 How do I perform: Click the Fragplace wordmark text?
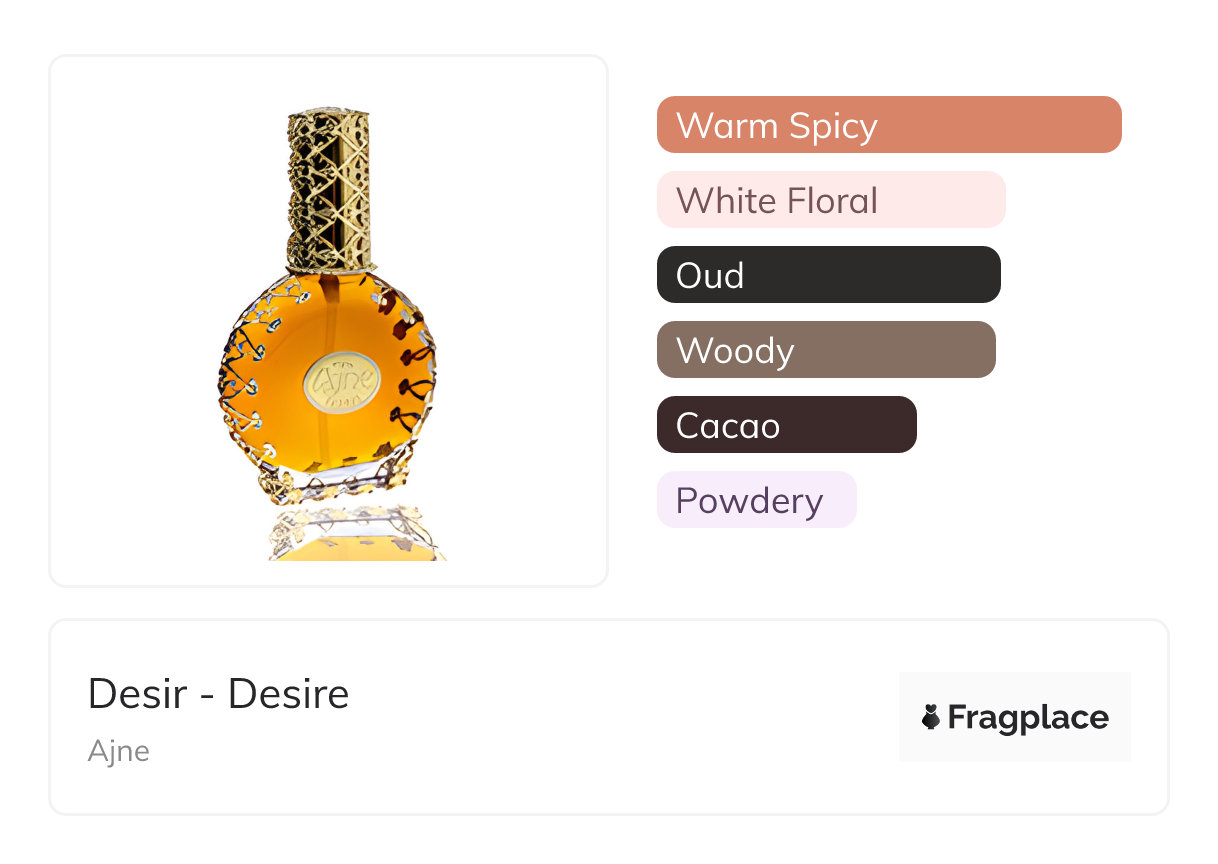point(1028,718)
